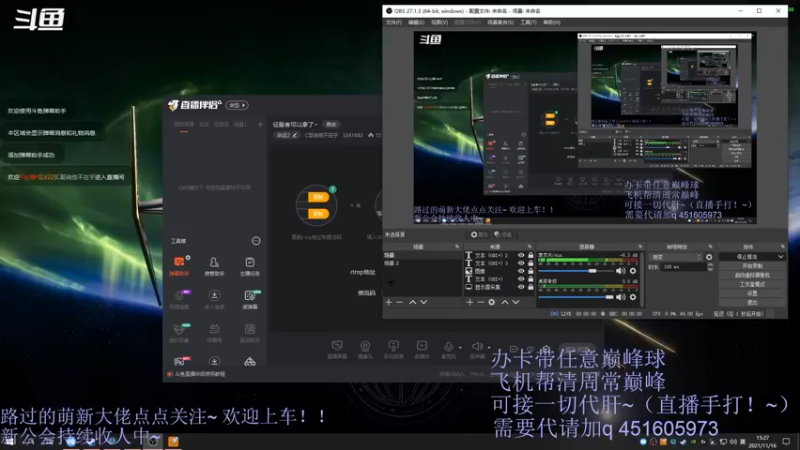The image size is (800, 450).
Task: Open OBS 文件(F) menu
Action: [x=393, y=22]
